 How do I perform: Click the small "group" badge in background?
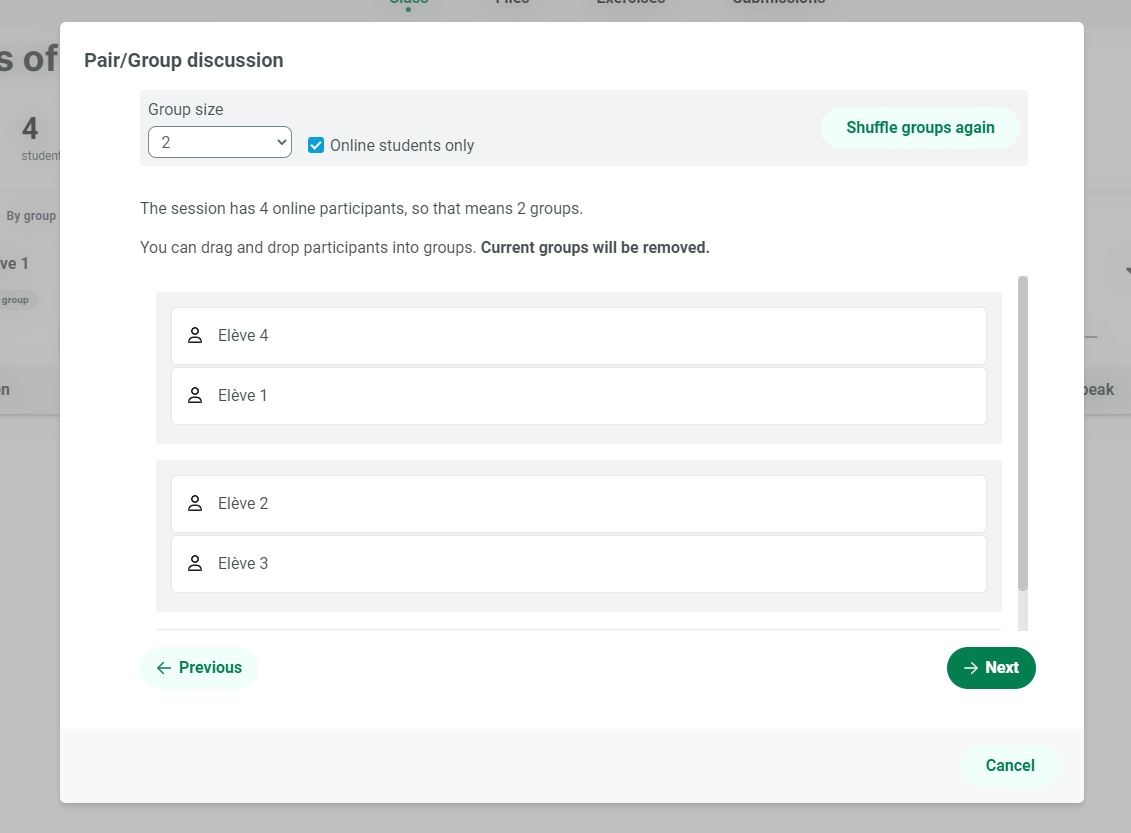click(x=16, y=300)
